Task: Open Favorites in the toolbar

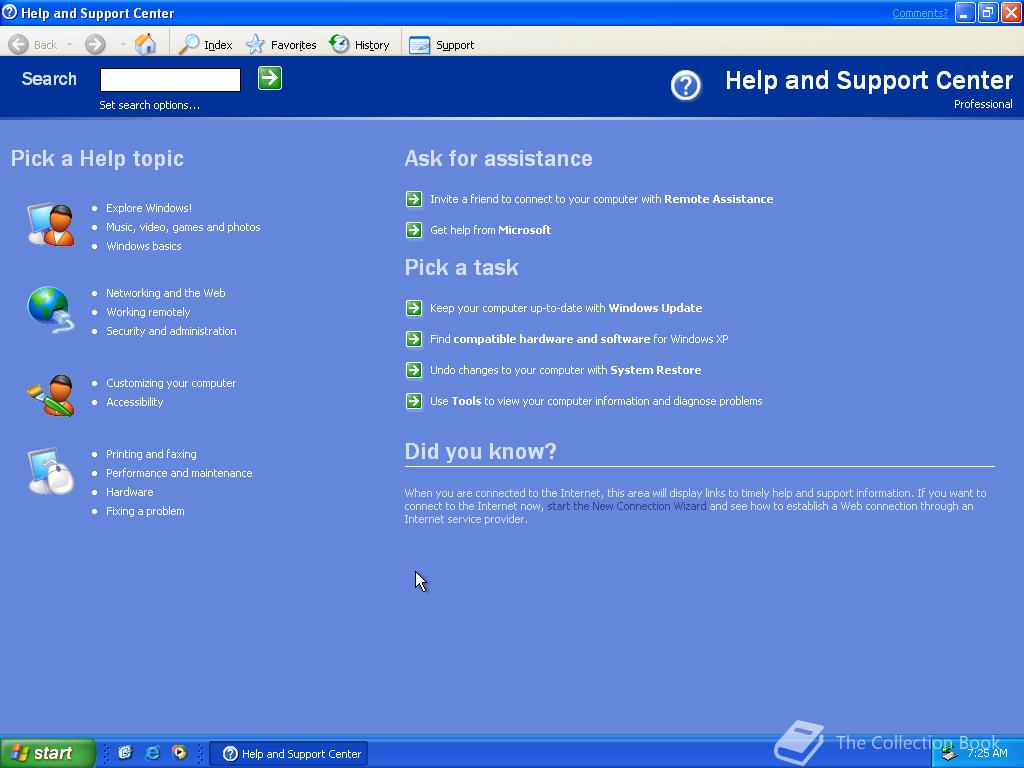Action: coord(281,44)
